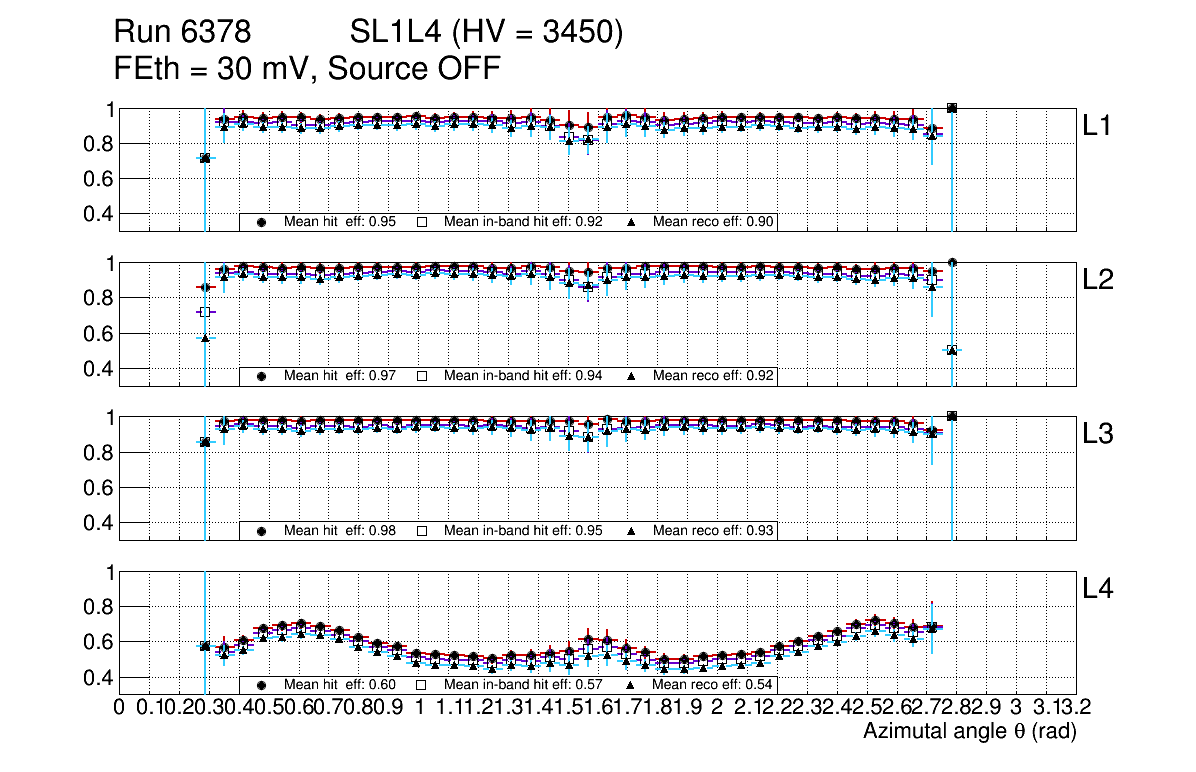Click the L4 panel label
1196x772 pixels.
(x=1098, y=590)
